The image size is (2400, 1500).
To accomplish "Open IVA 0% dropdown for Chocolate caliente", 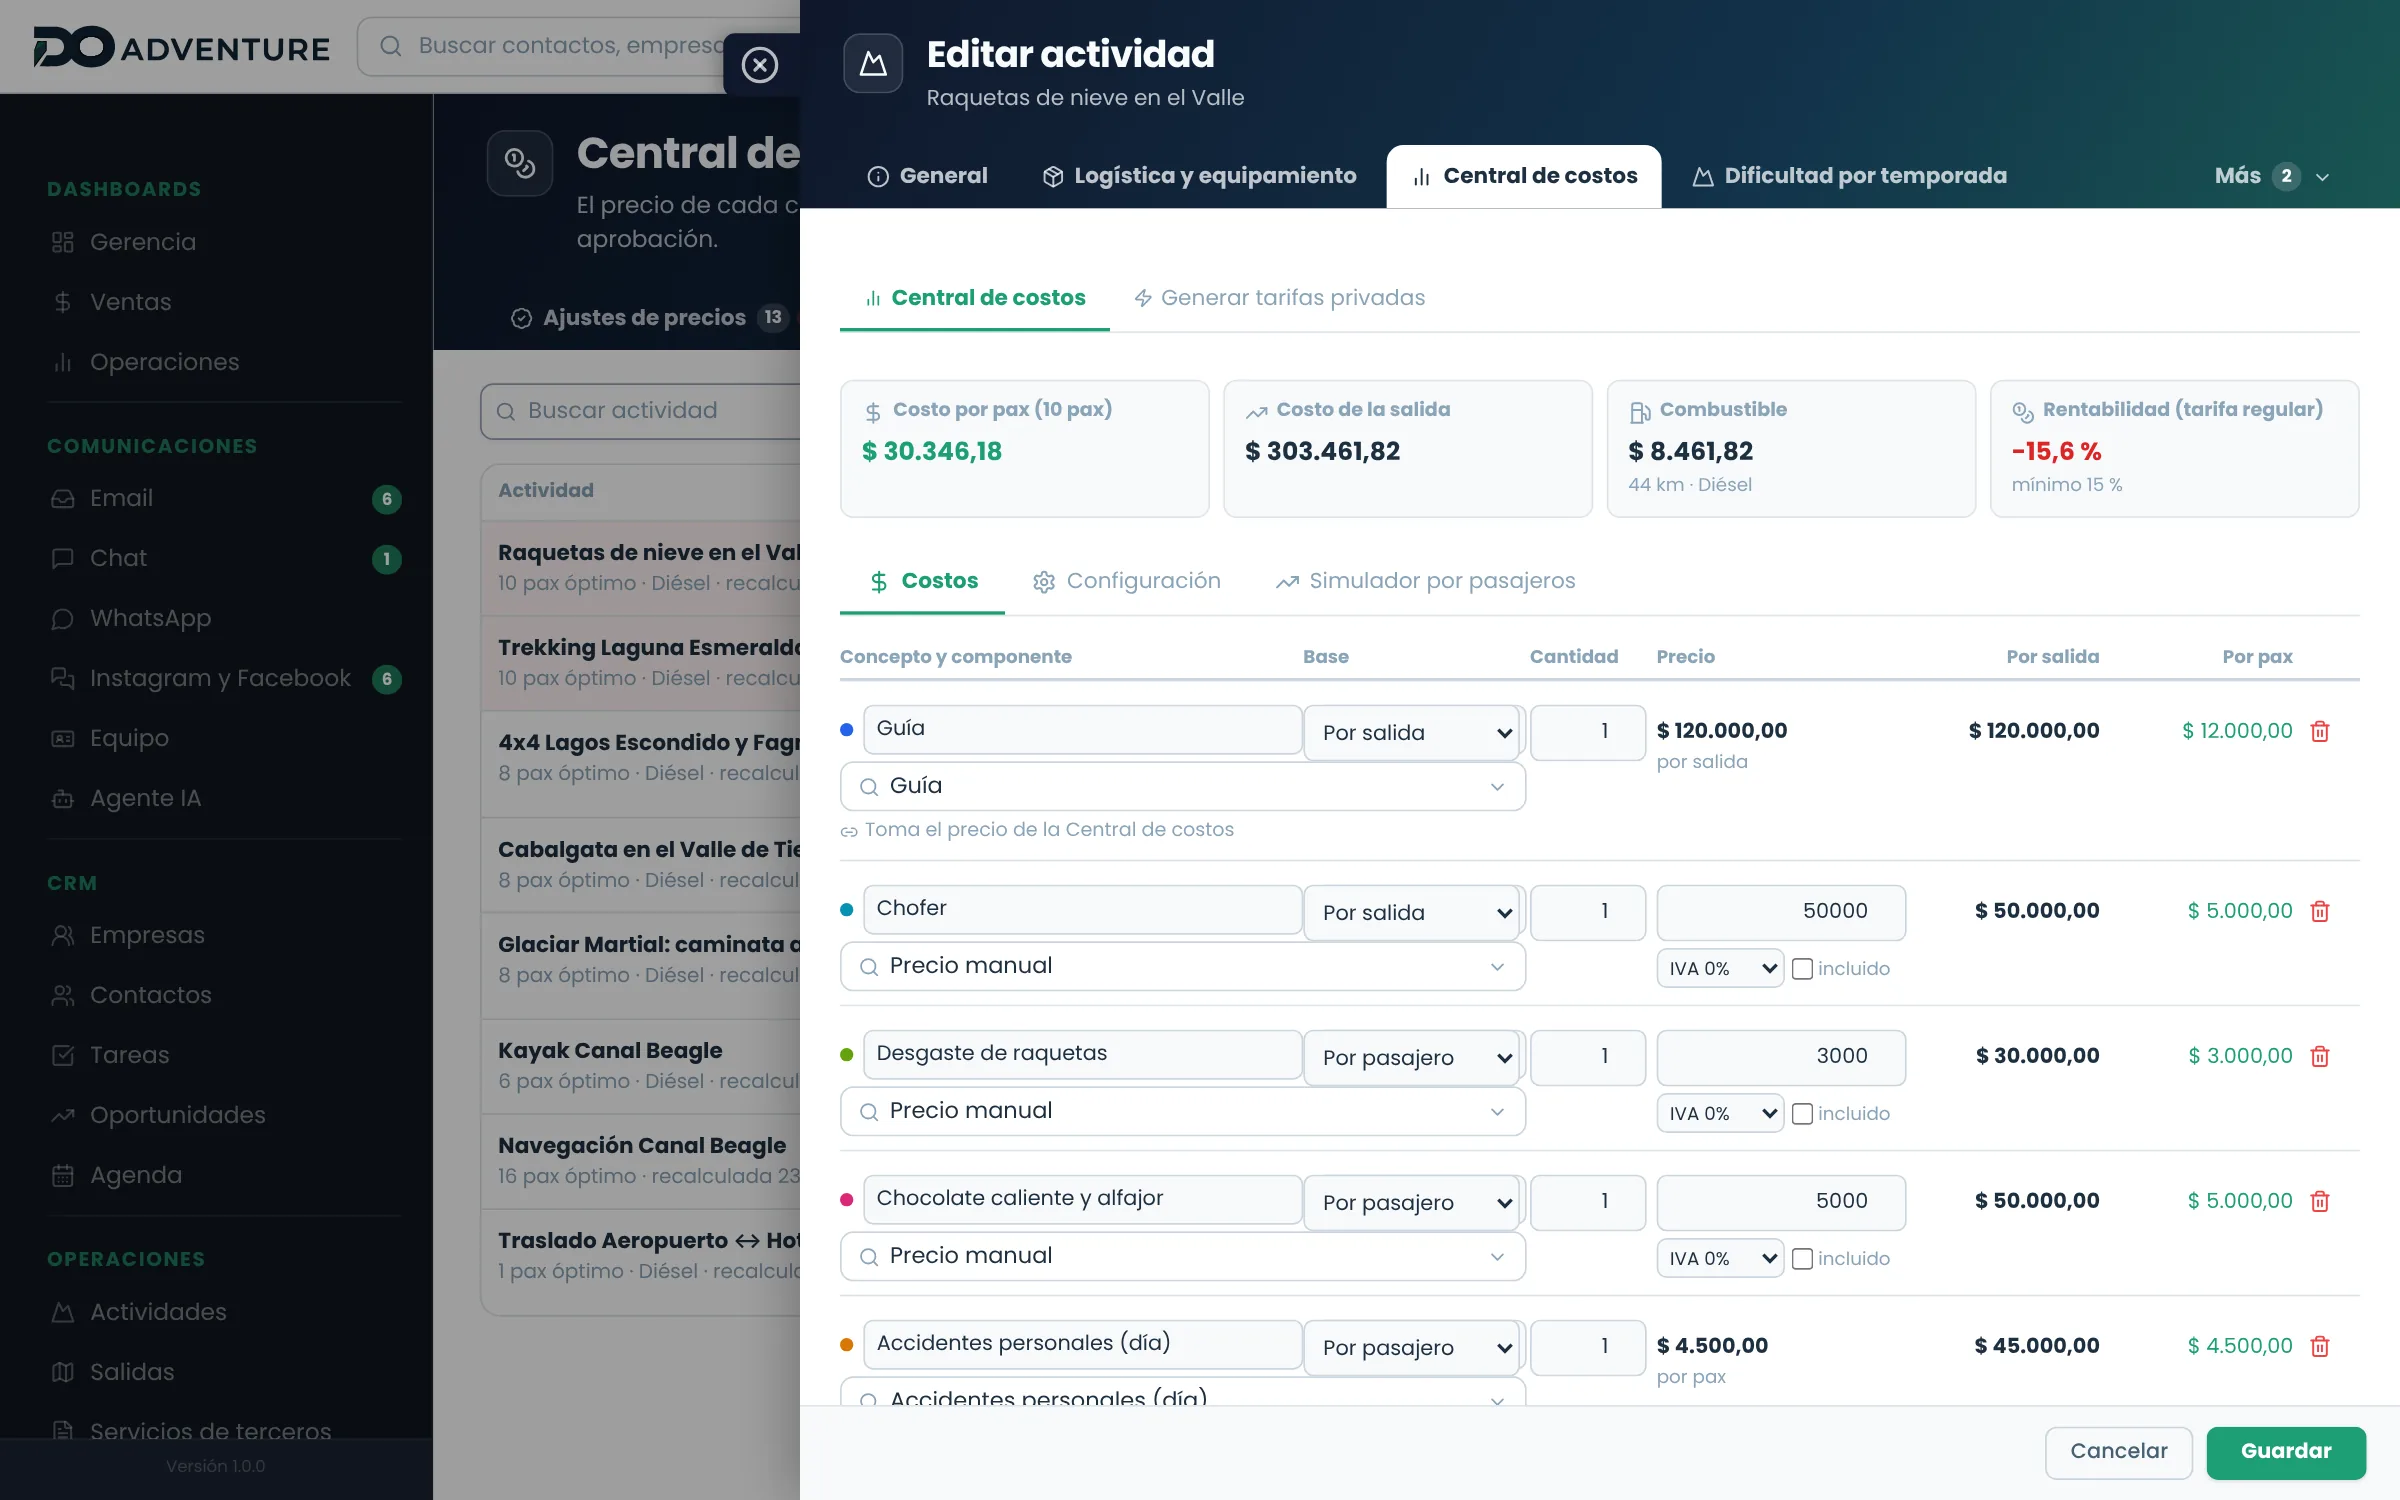I will (x=1720, y=1259).
